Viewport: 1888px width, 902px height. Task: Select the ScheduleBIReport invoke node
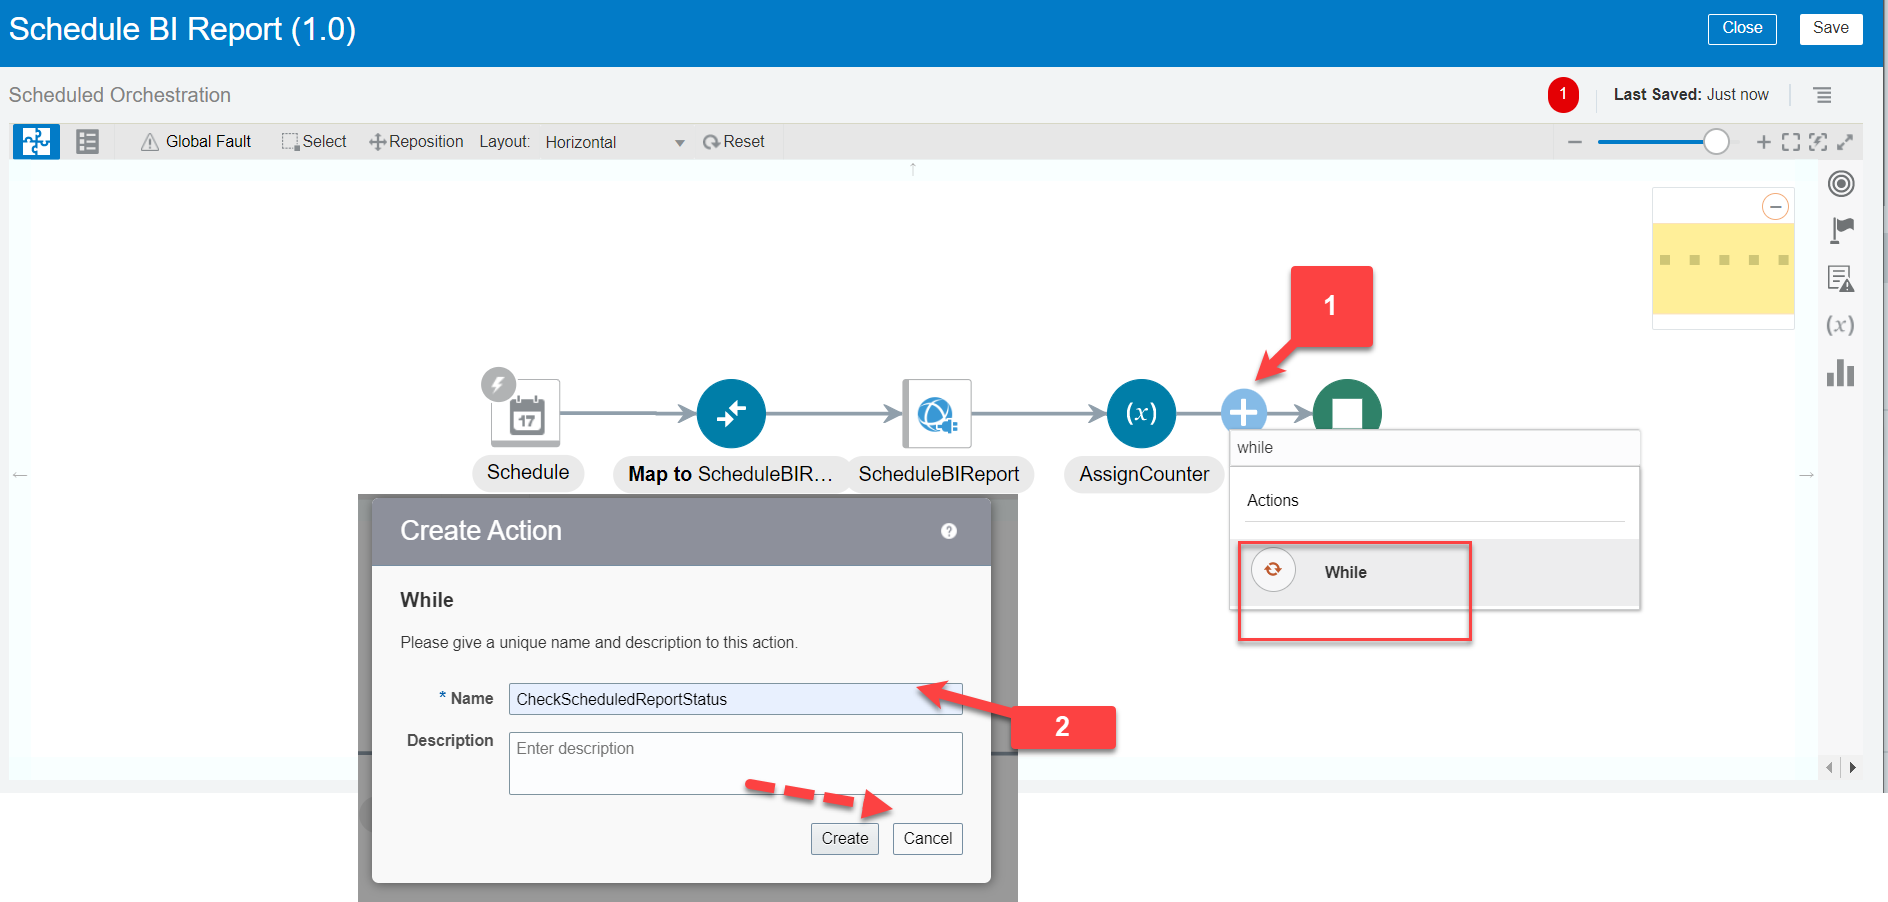[x=937, y=414]
